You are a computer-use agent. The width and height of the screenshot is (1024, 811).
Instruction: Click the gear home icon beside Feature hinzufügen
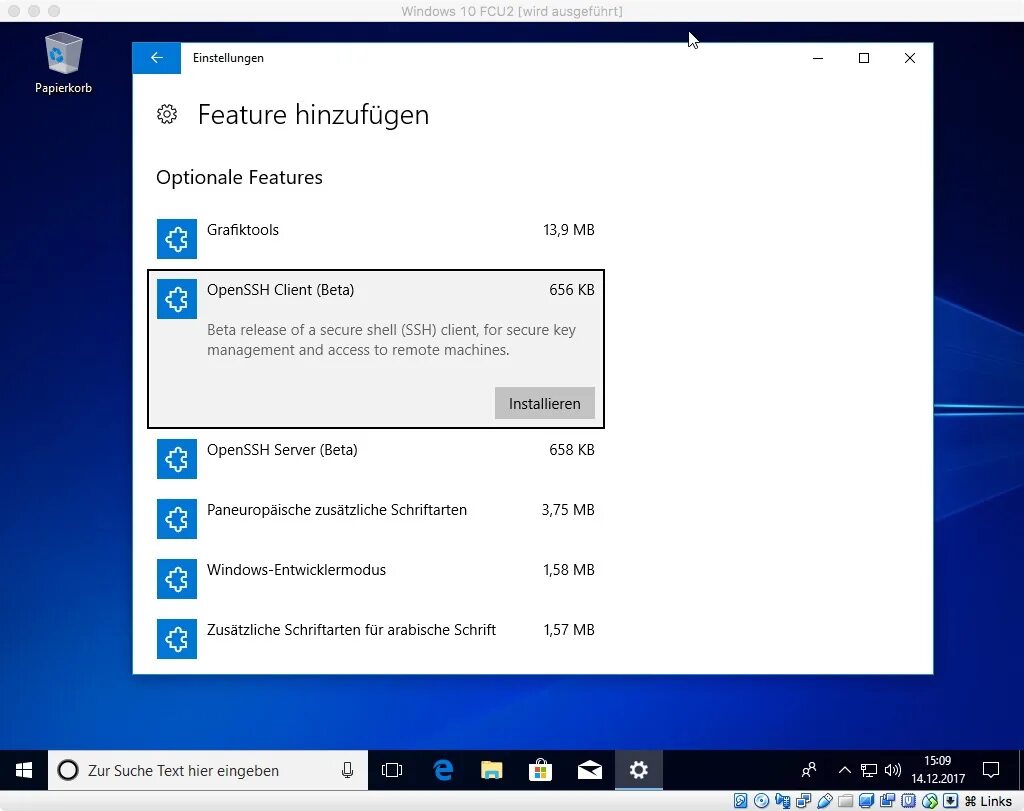167,114
